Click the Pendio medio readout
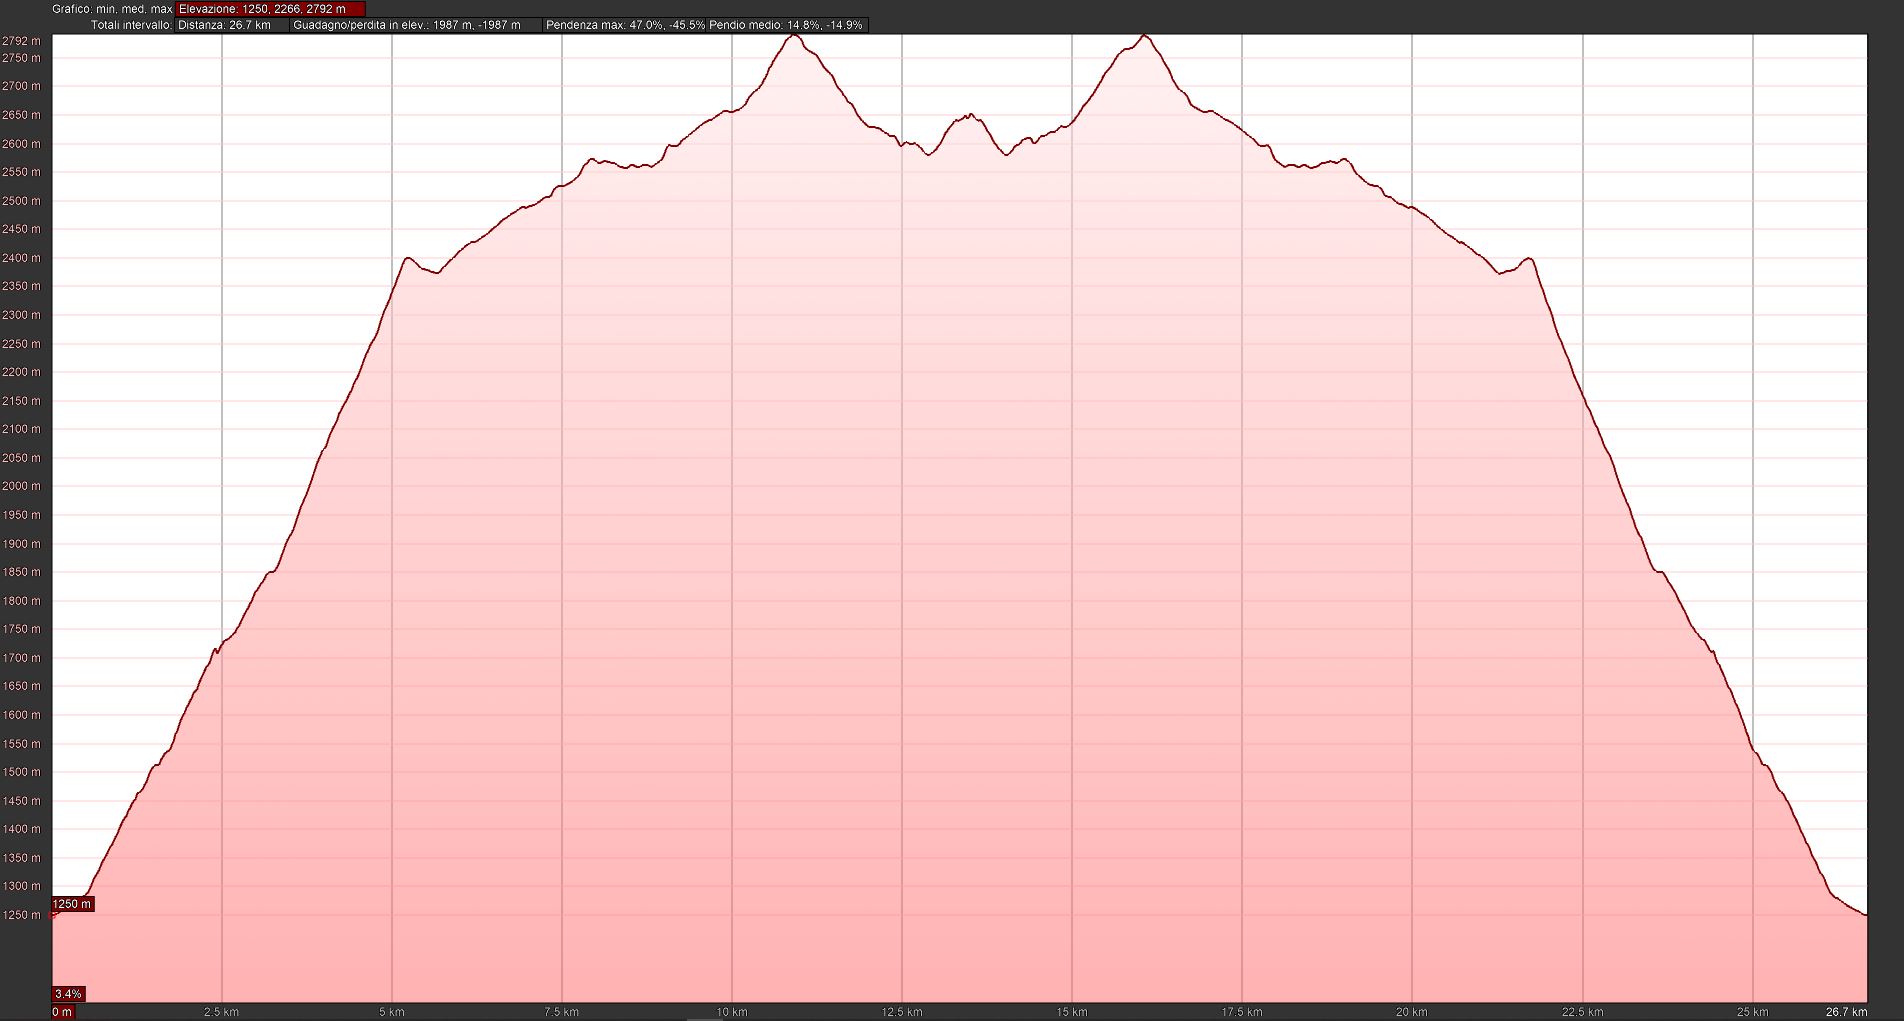 pyautogui.click(x=786, y=25)
